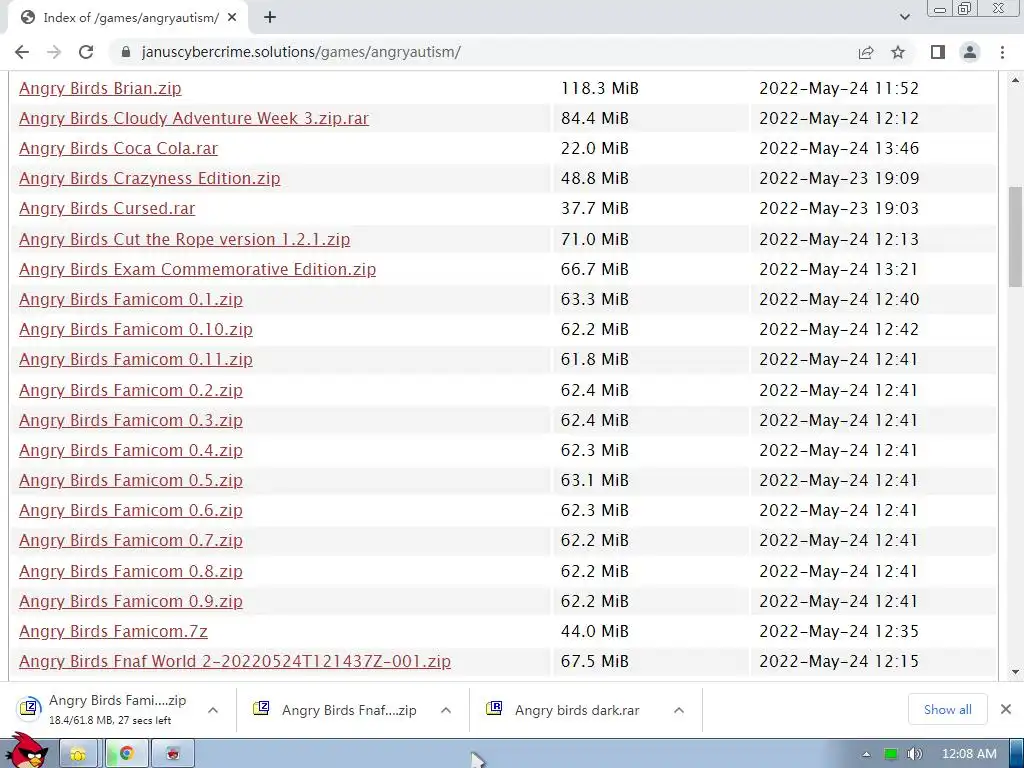Viewport: 1024px width, 768px height.
Task: Open the profile avatar menu
Action: (x=970, y=52)
